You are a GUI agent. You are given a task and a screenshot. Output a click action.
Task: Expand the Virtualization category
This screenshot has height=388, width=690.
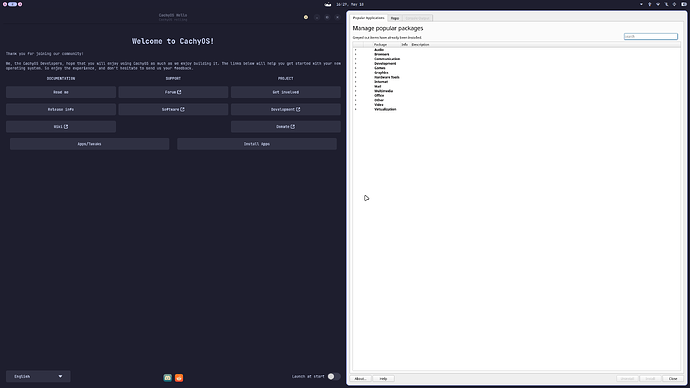pyautogui.click(x=356, y=109)
